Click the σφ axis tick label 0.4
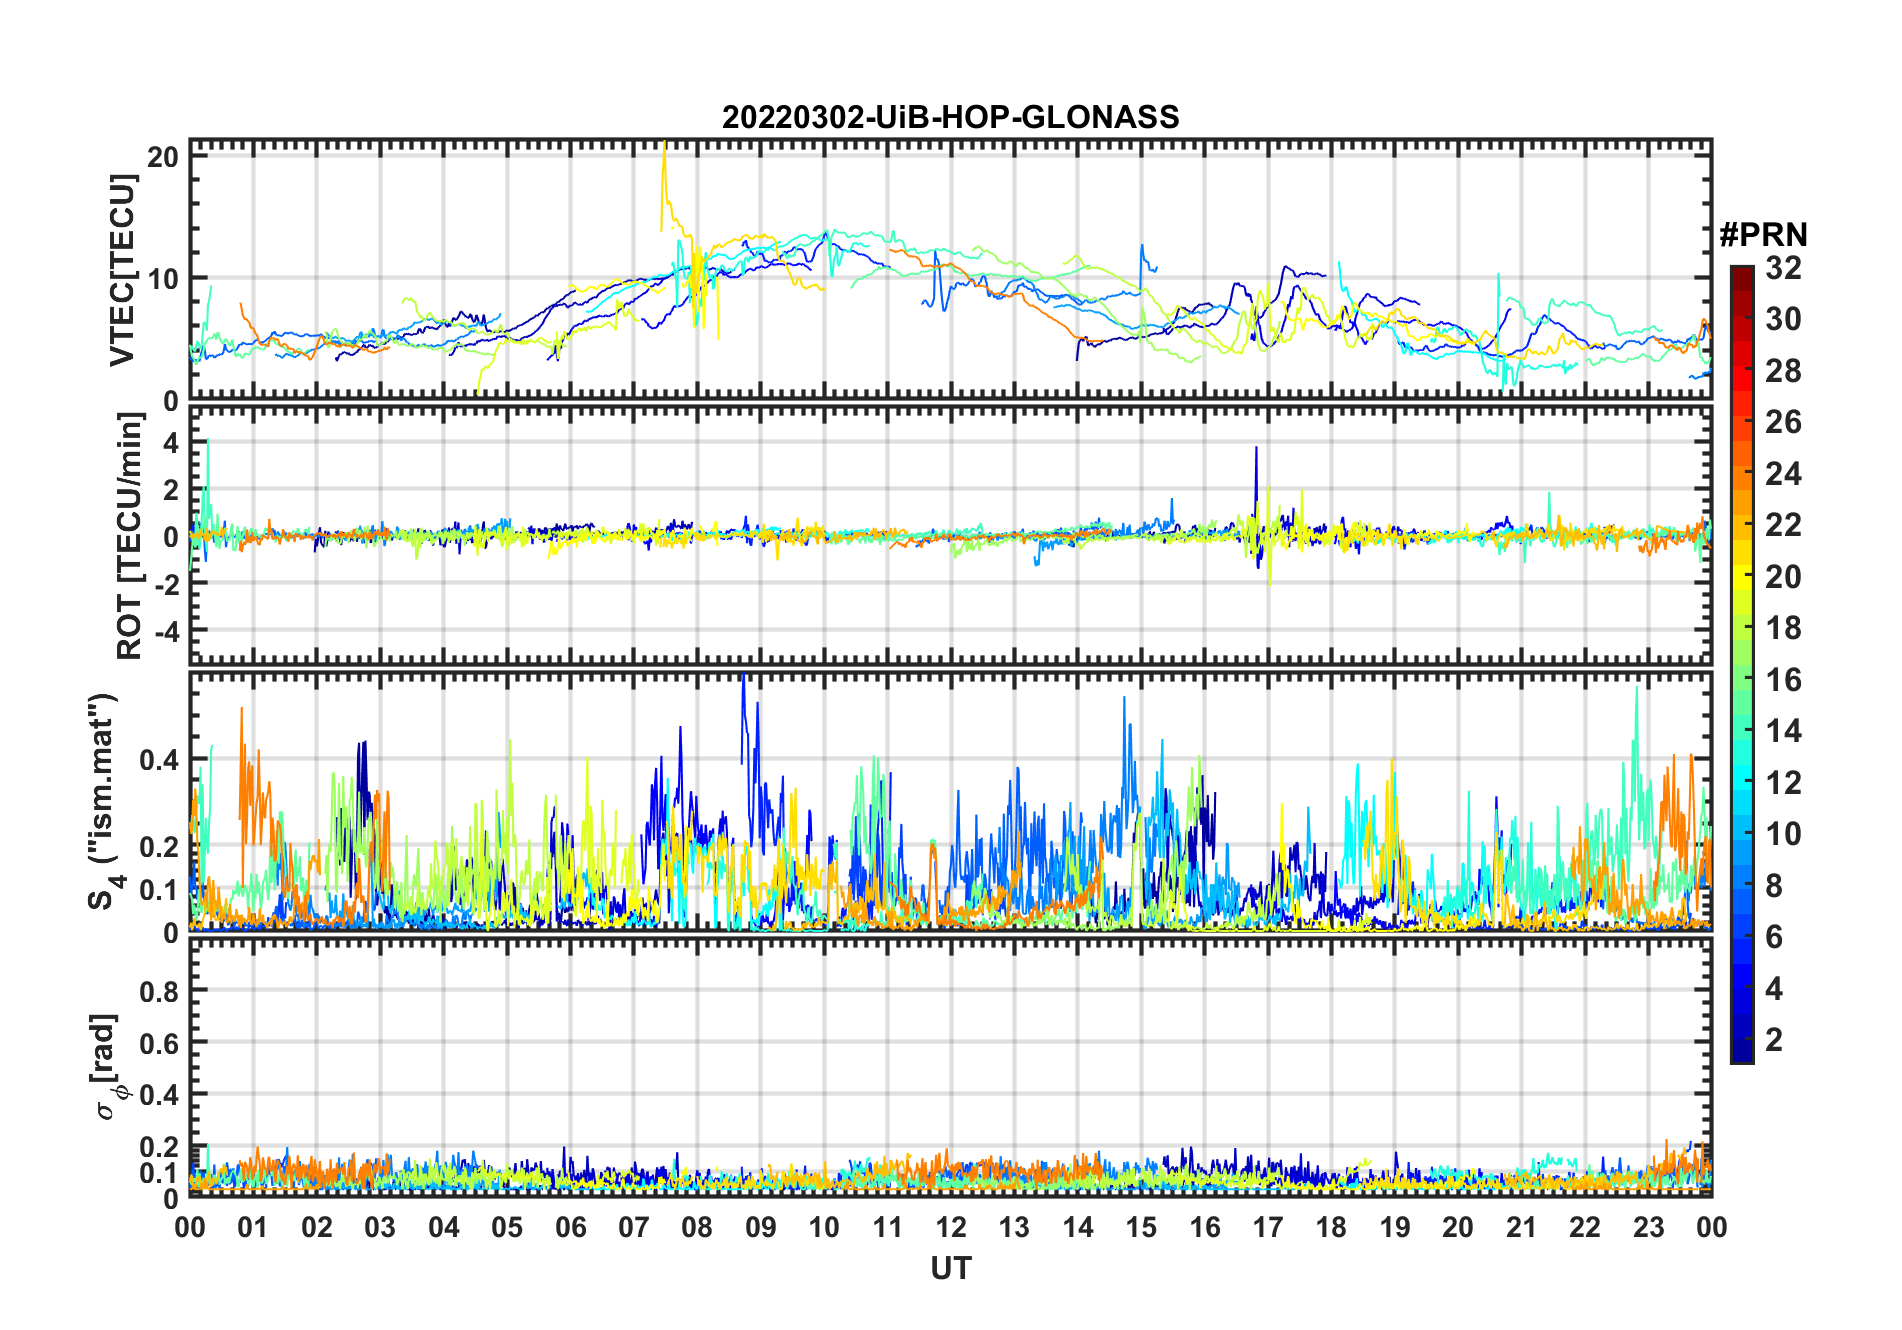The image size is (1902, 1330). [160, 1095]
